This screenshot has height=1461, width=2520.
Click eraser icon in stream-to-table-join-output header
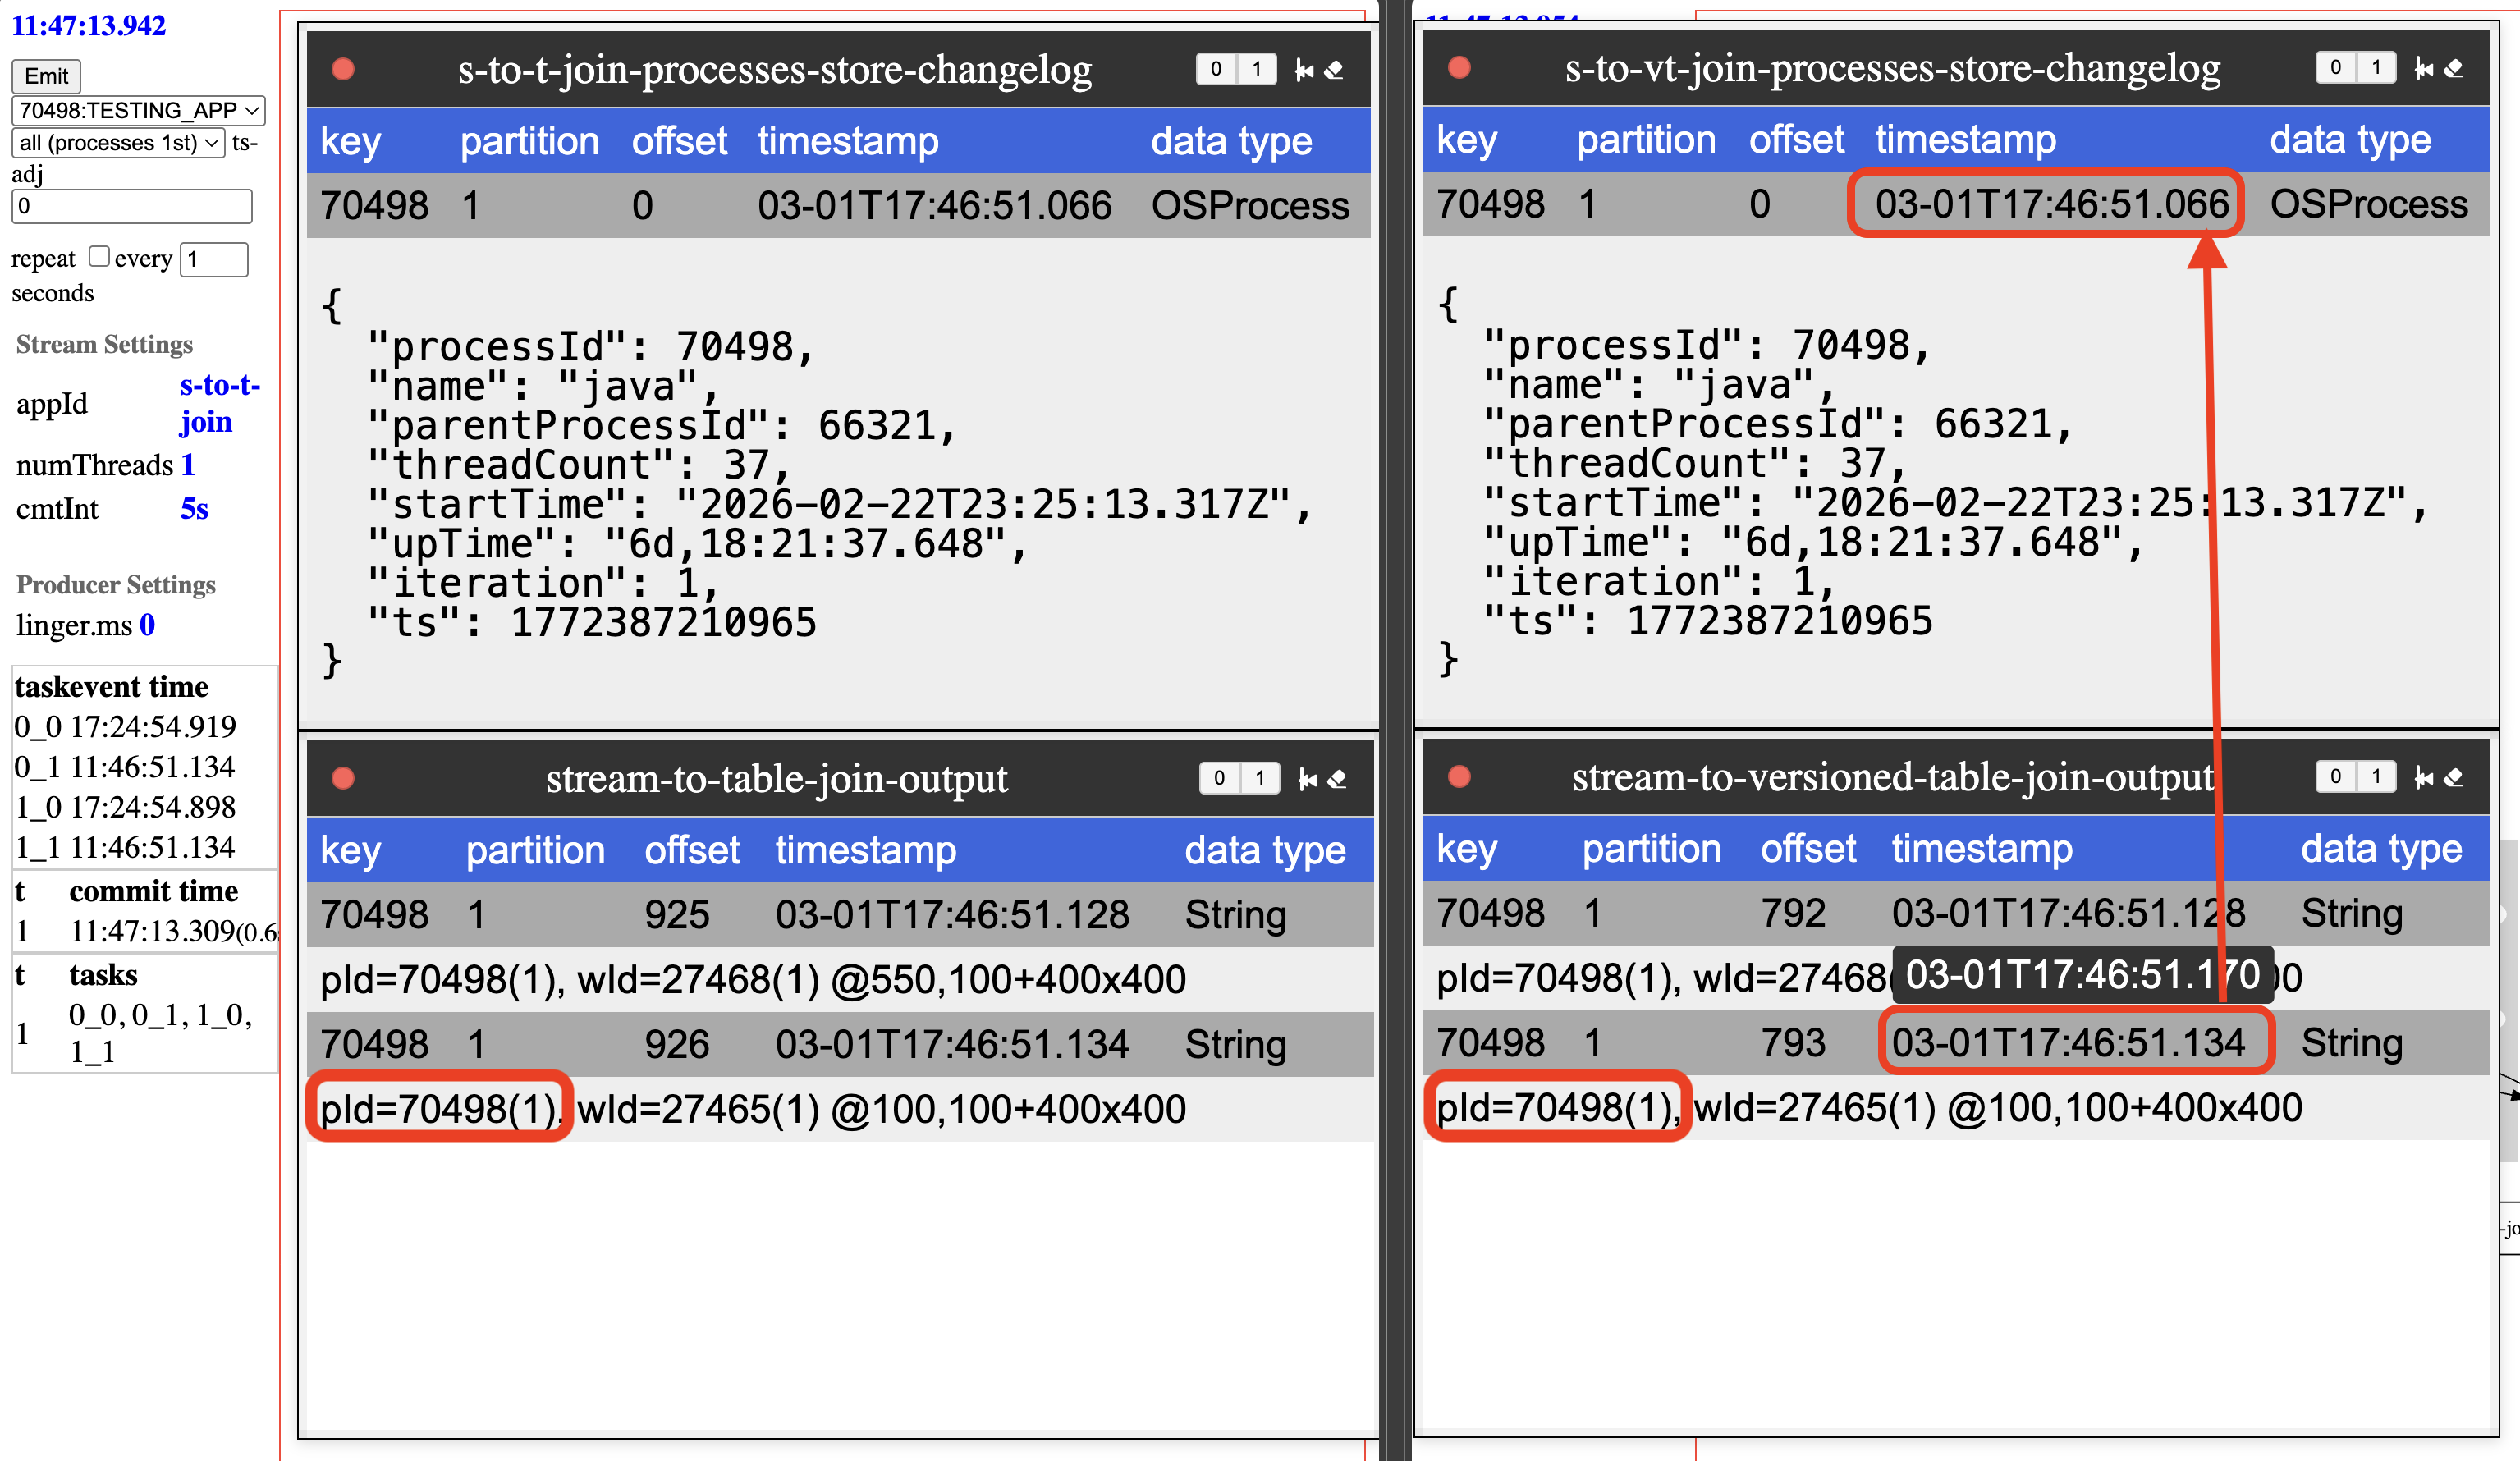pos(1337,779)
